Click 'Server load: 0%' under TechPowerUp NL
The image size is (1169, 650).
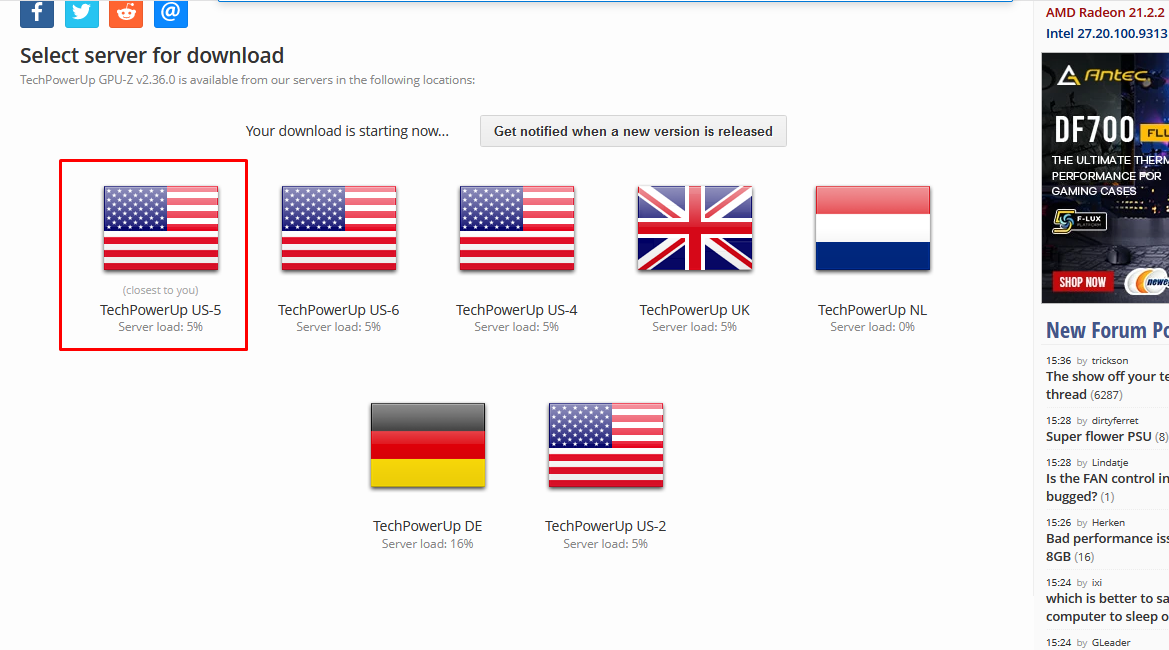872,327
